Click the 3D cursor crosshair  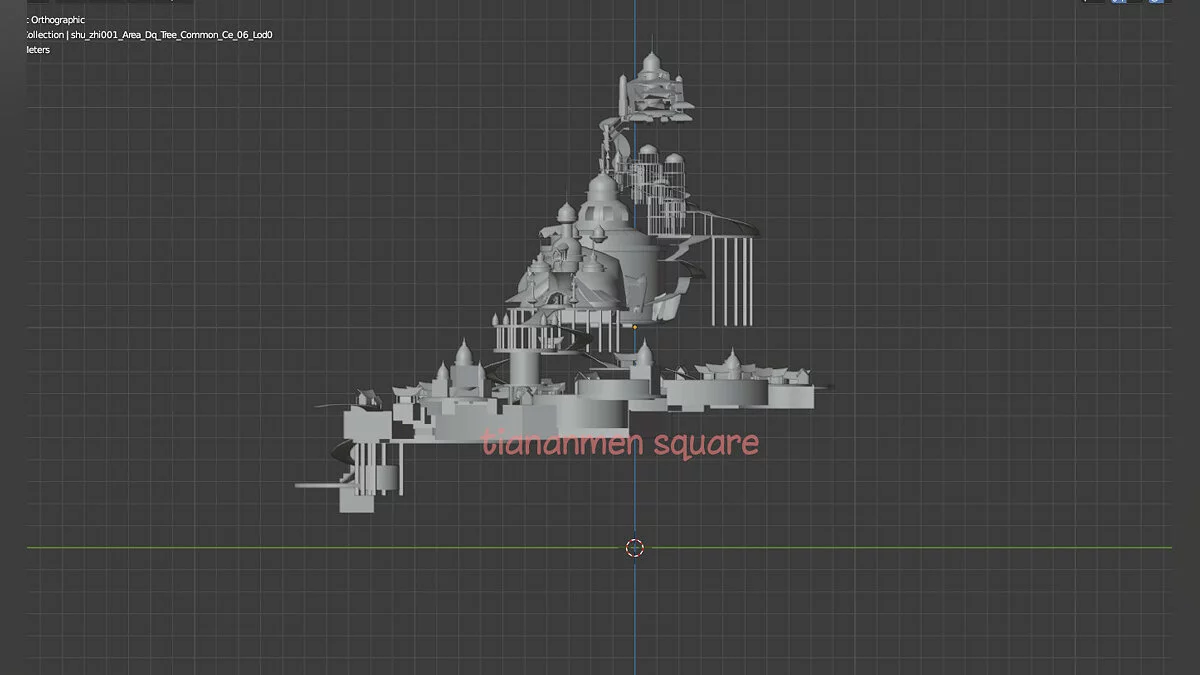[x=635, y=547]
